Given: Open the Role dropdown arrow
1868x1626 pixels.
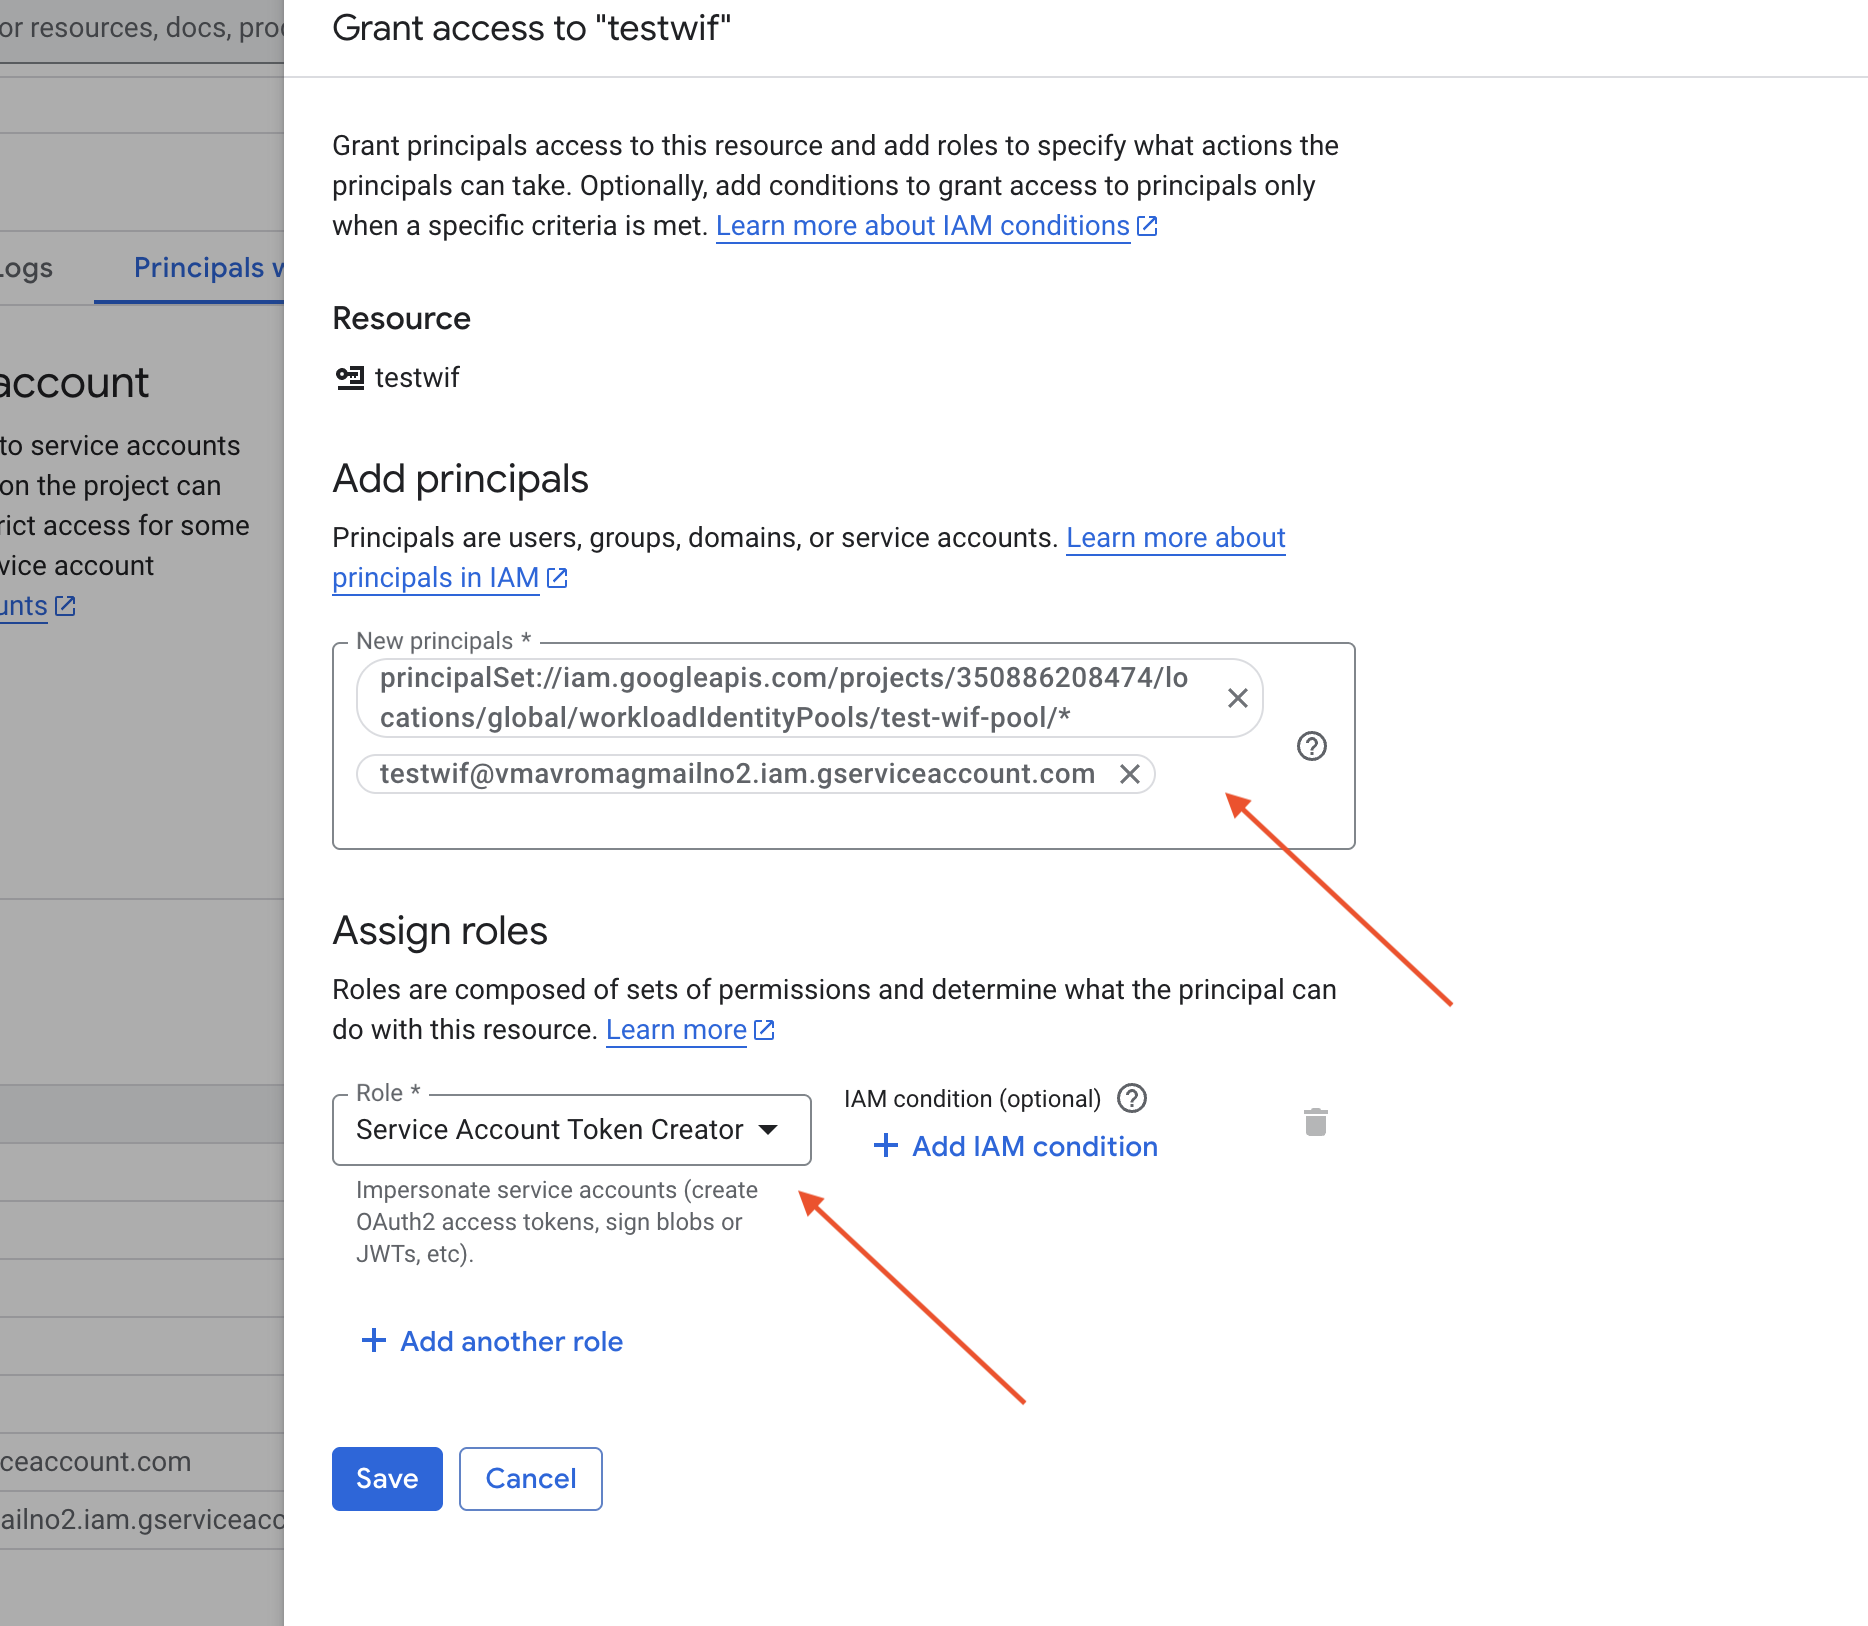Looking at the screenshot, I should point(768,1130).
